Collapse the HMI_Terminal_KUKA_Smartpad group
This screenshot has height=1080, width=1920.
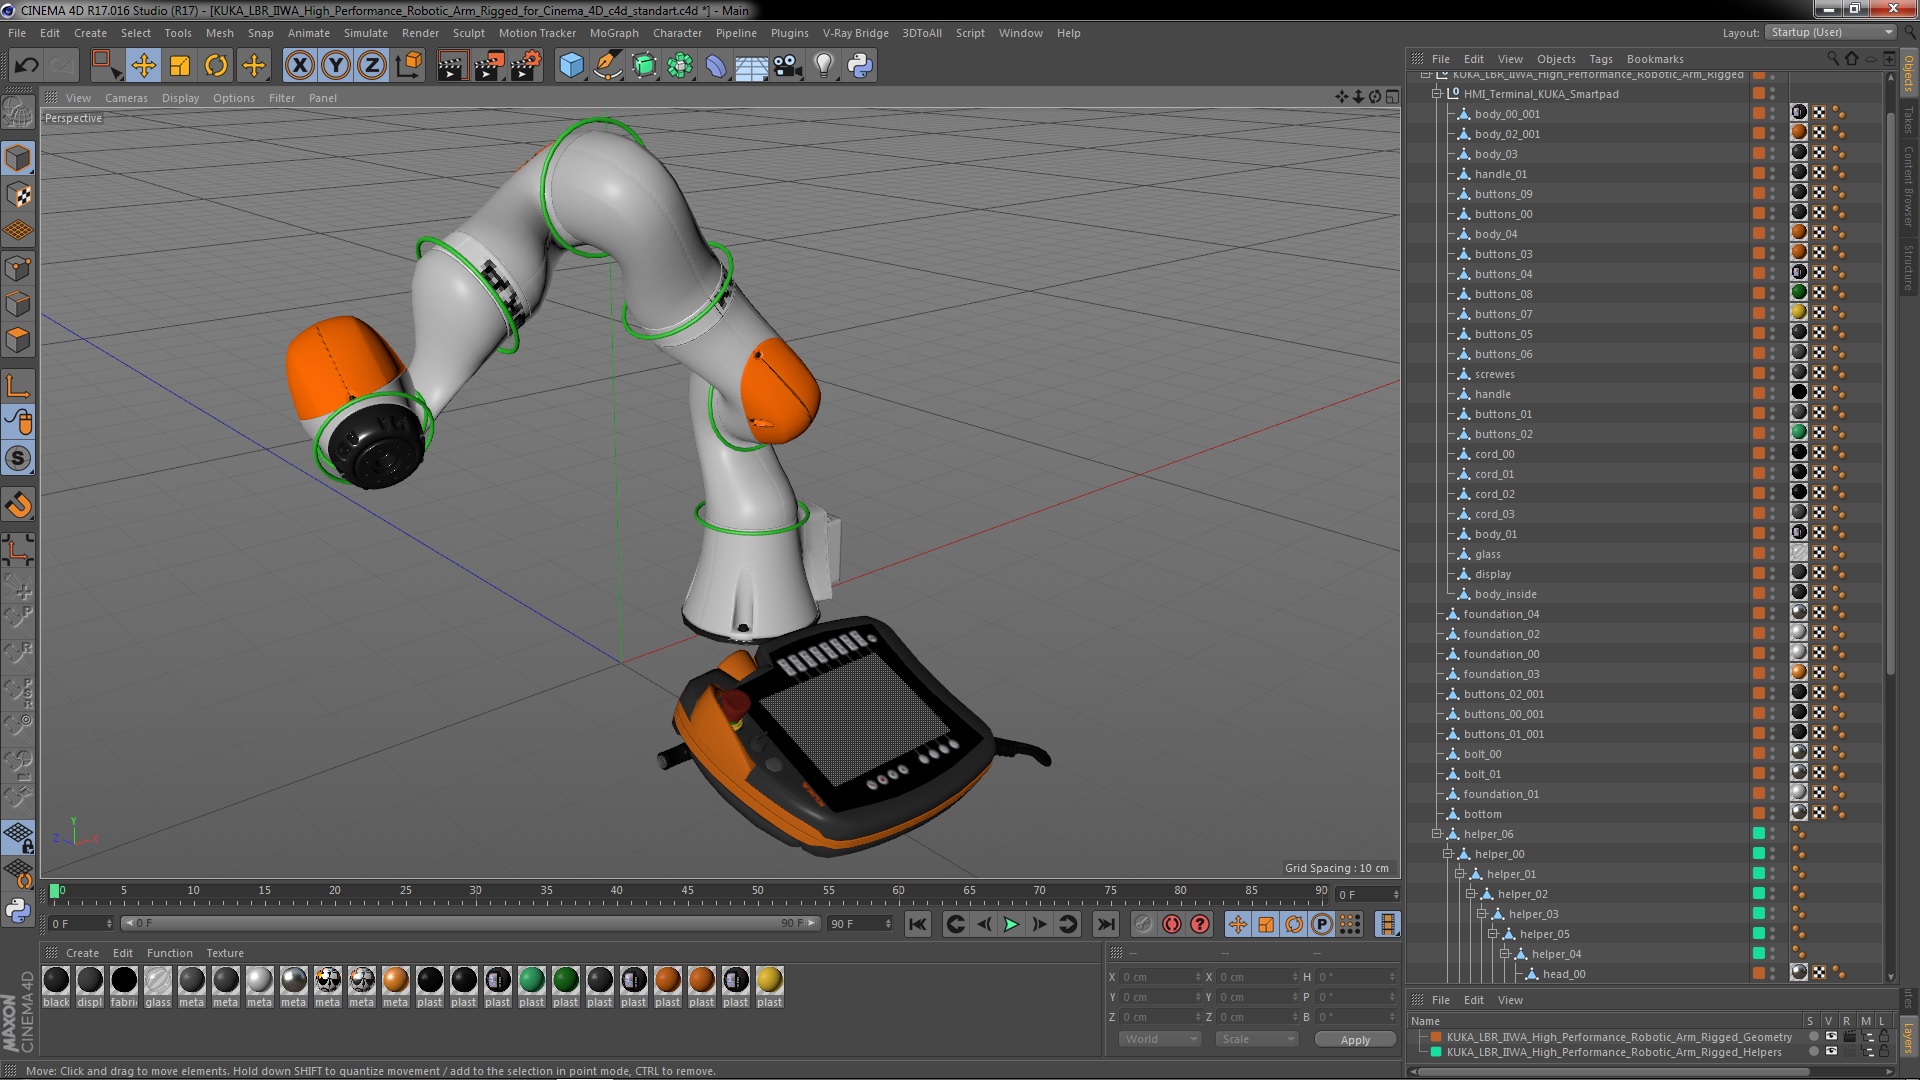tap(1437, 94)
